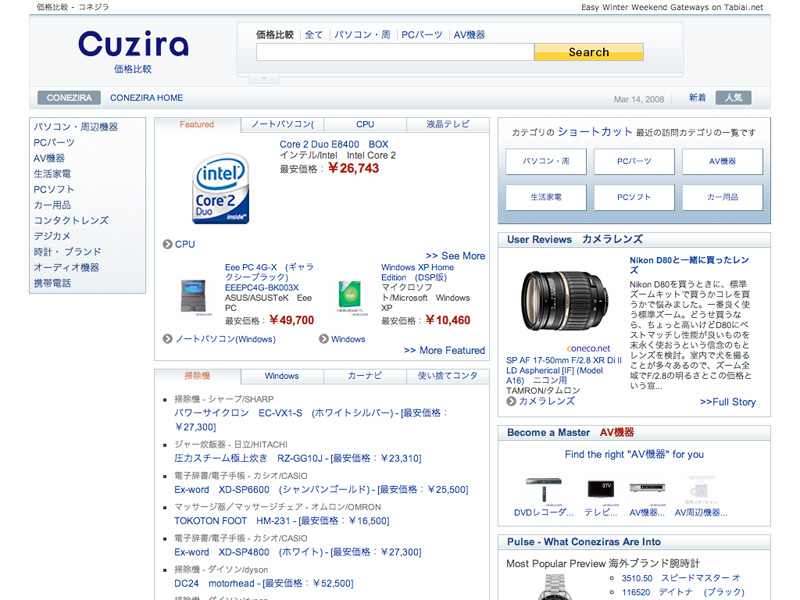Select the パソコン・周 search filter

pyautogui.click(x=362, y=35)
